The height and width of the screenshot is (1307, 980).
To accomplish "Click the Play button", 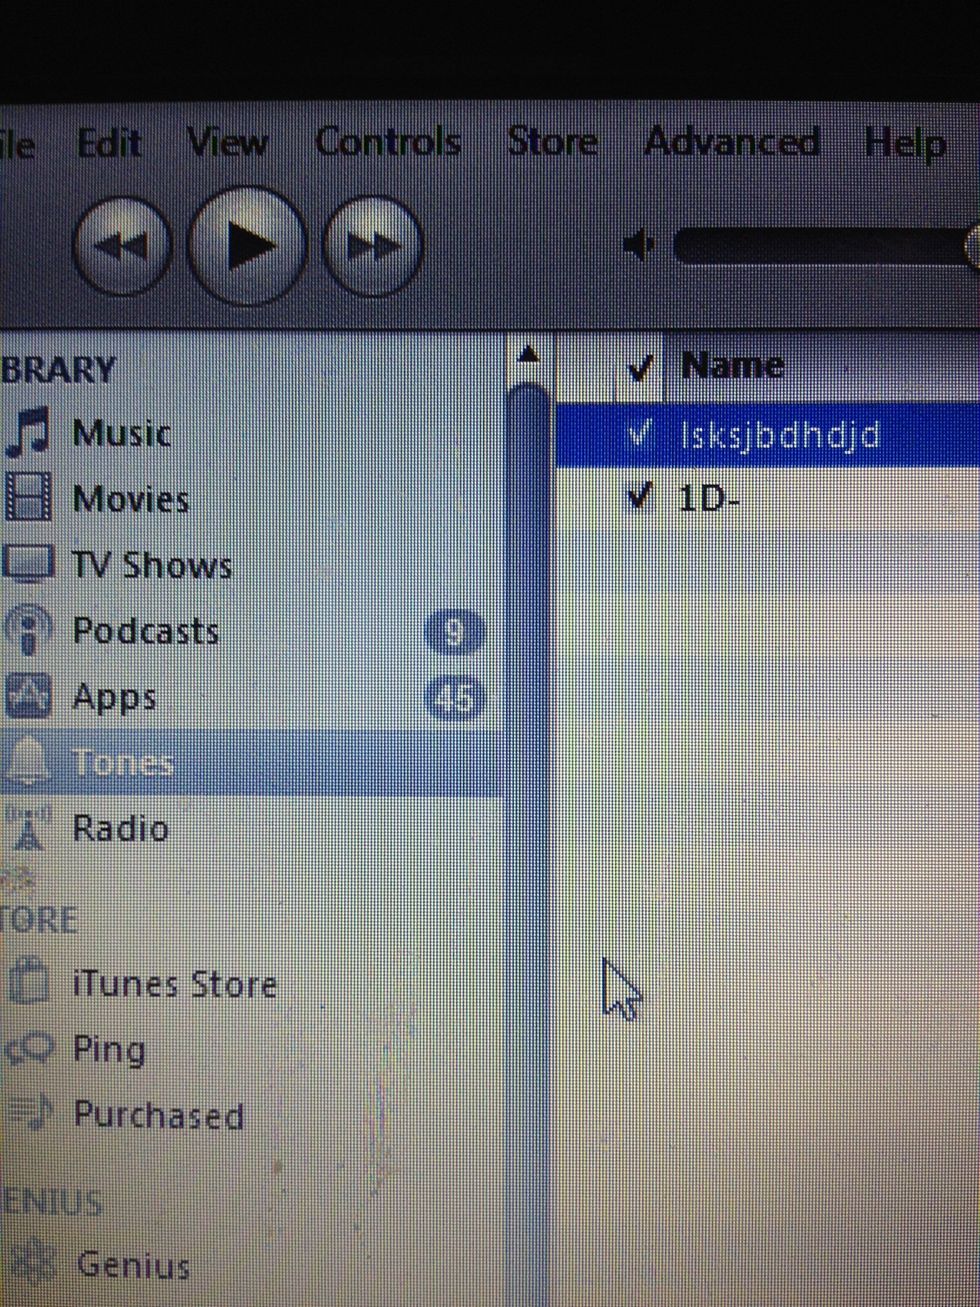I will coord(248,245).
